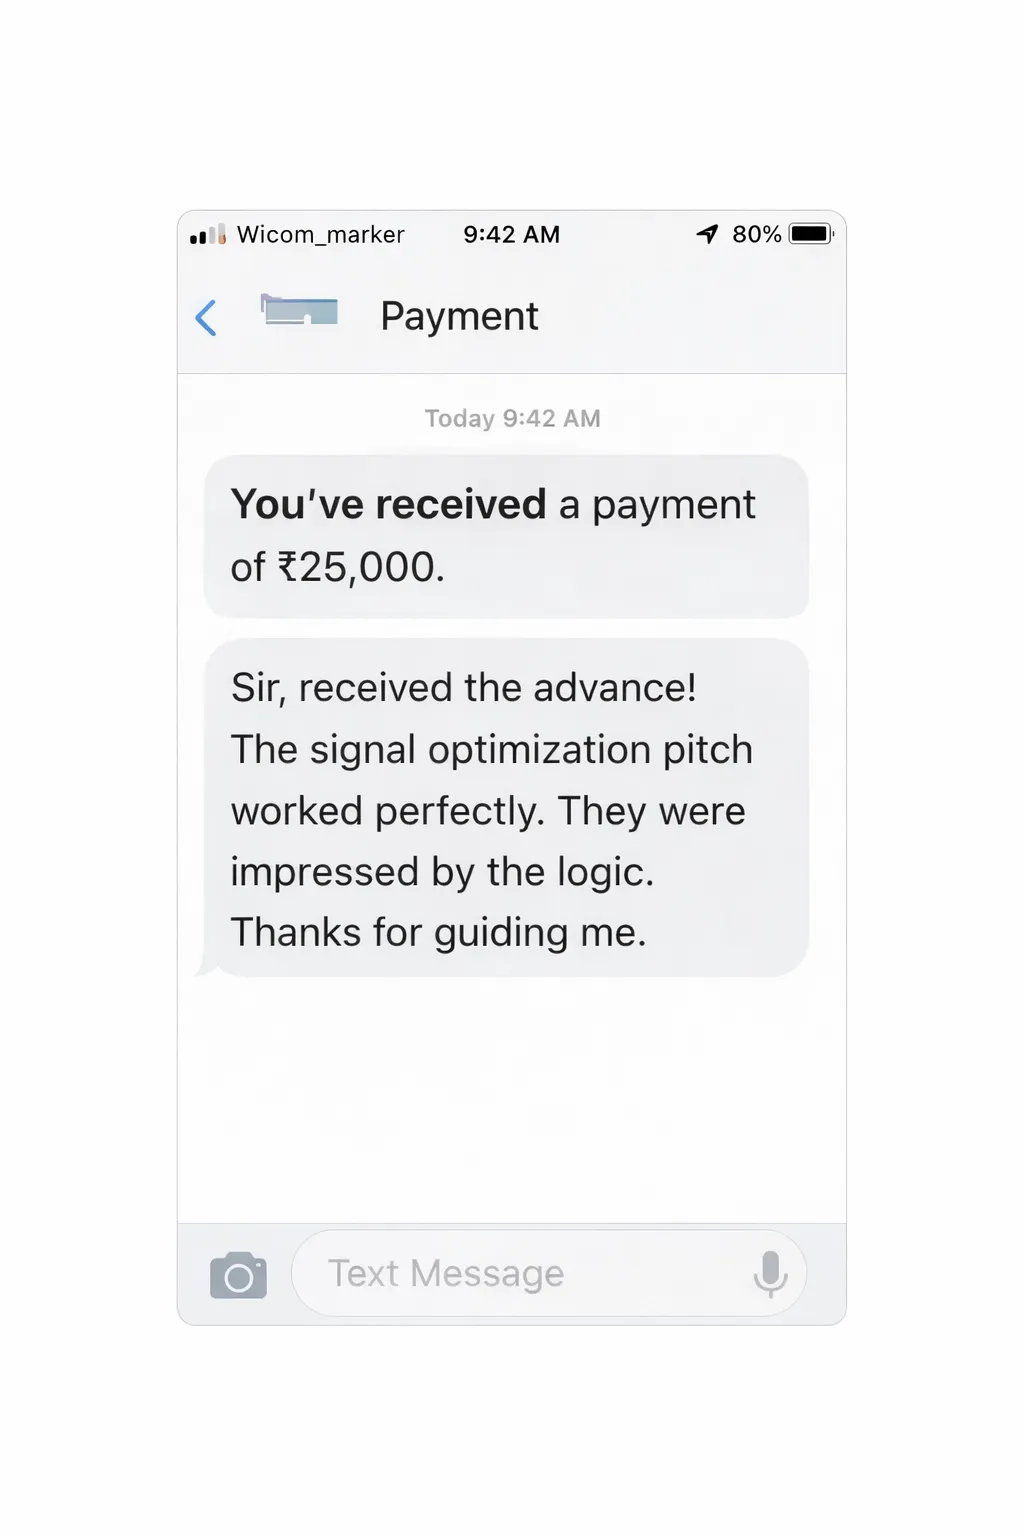Tap the bold "You've received" text
This screenshot has height=1536, width=1024.
click(x=388, y=504)
